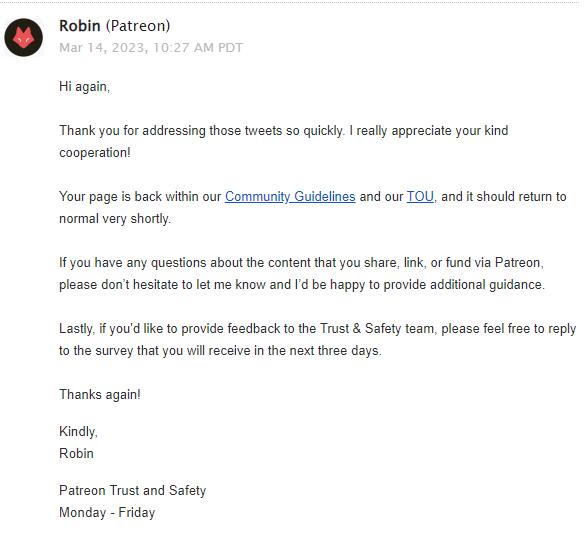Click the sender name Robin in header
This screenshot has height=546, width=587.
point(80,26)
